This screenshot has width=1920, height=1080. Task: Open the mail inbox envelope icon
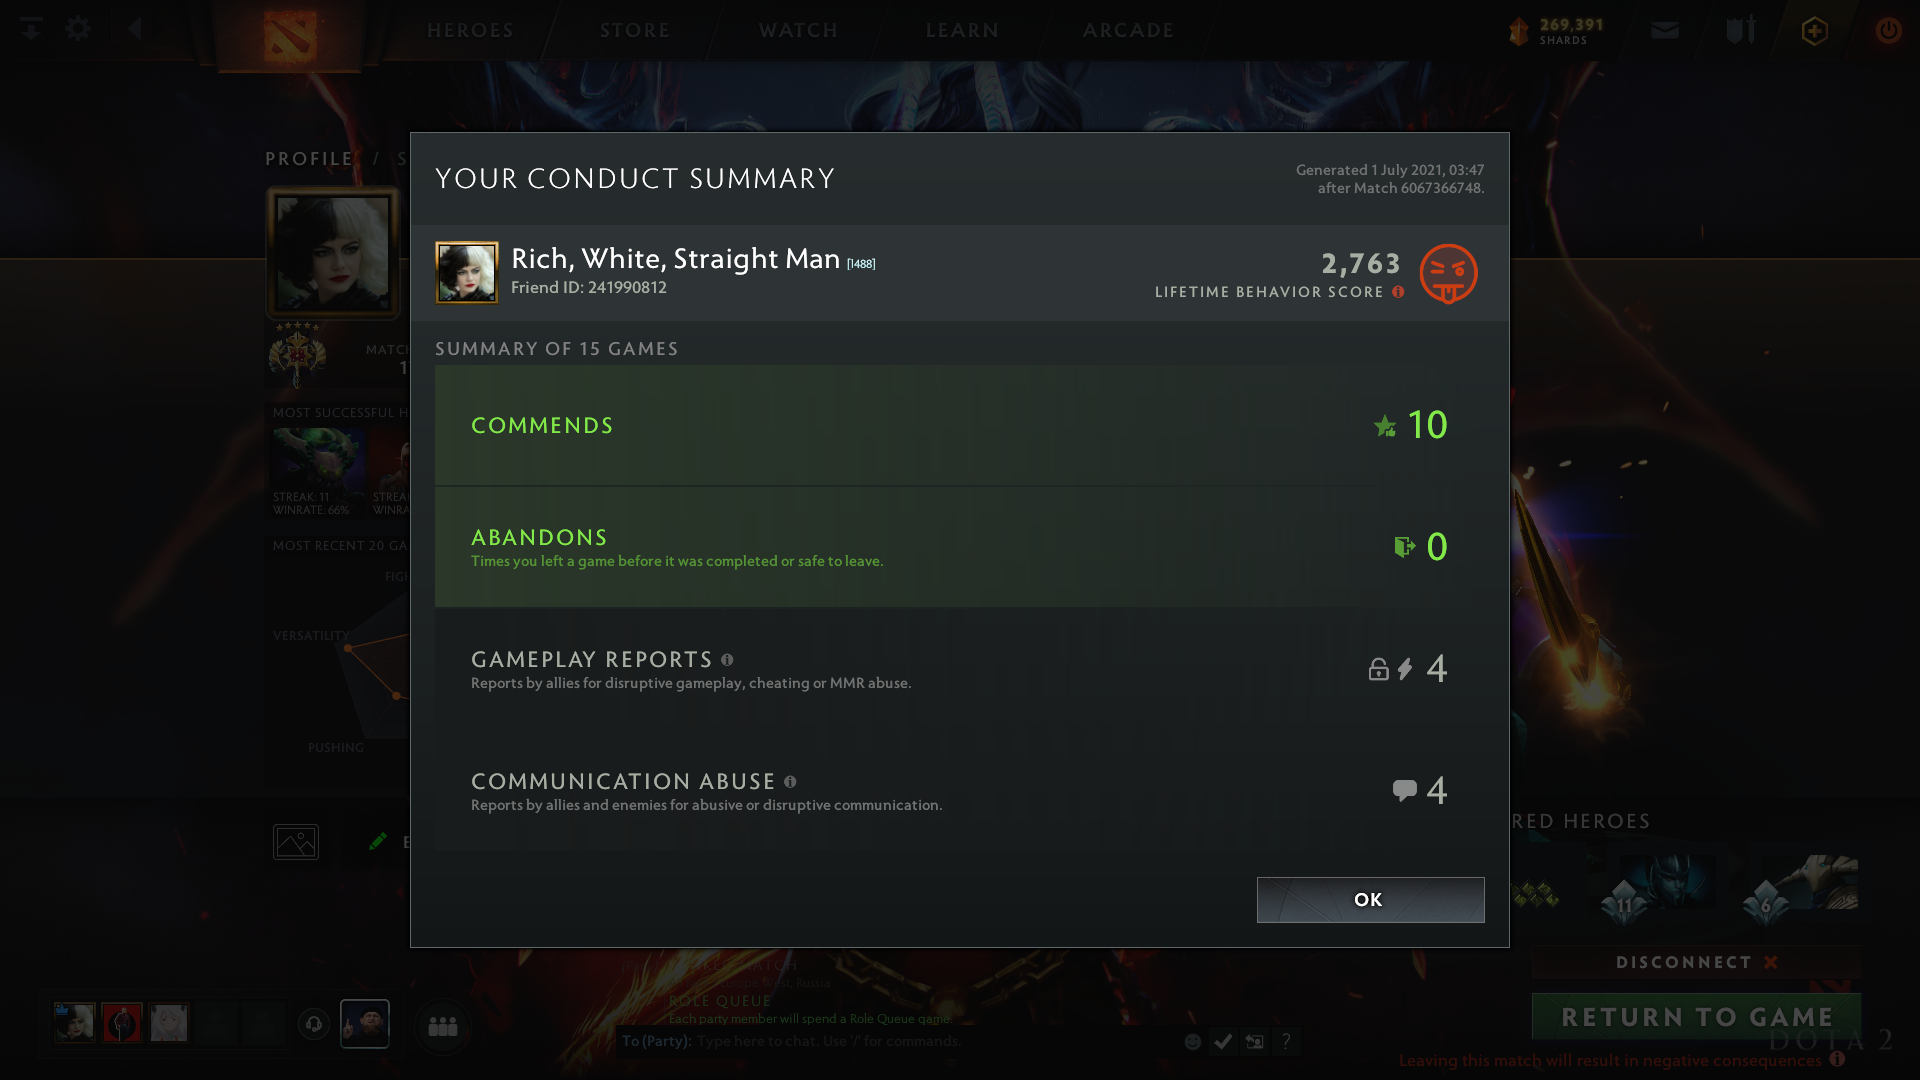coord(1665,31)
